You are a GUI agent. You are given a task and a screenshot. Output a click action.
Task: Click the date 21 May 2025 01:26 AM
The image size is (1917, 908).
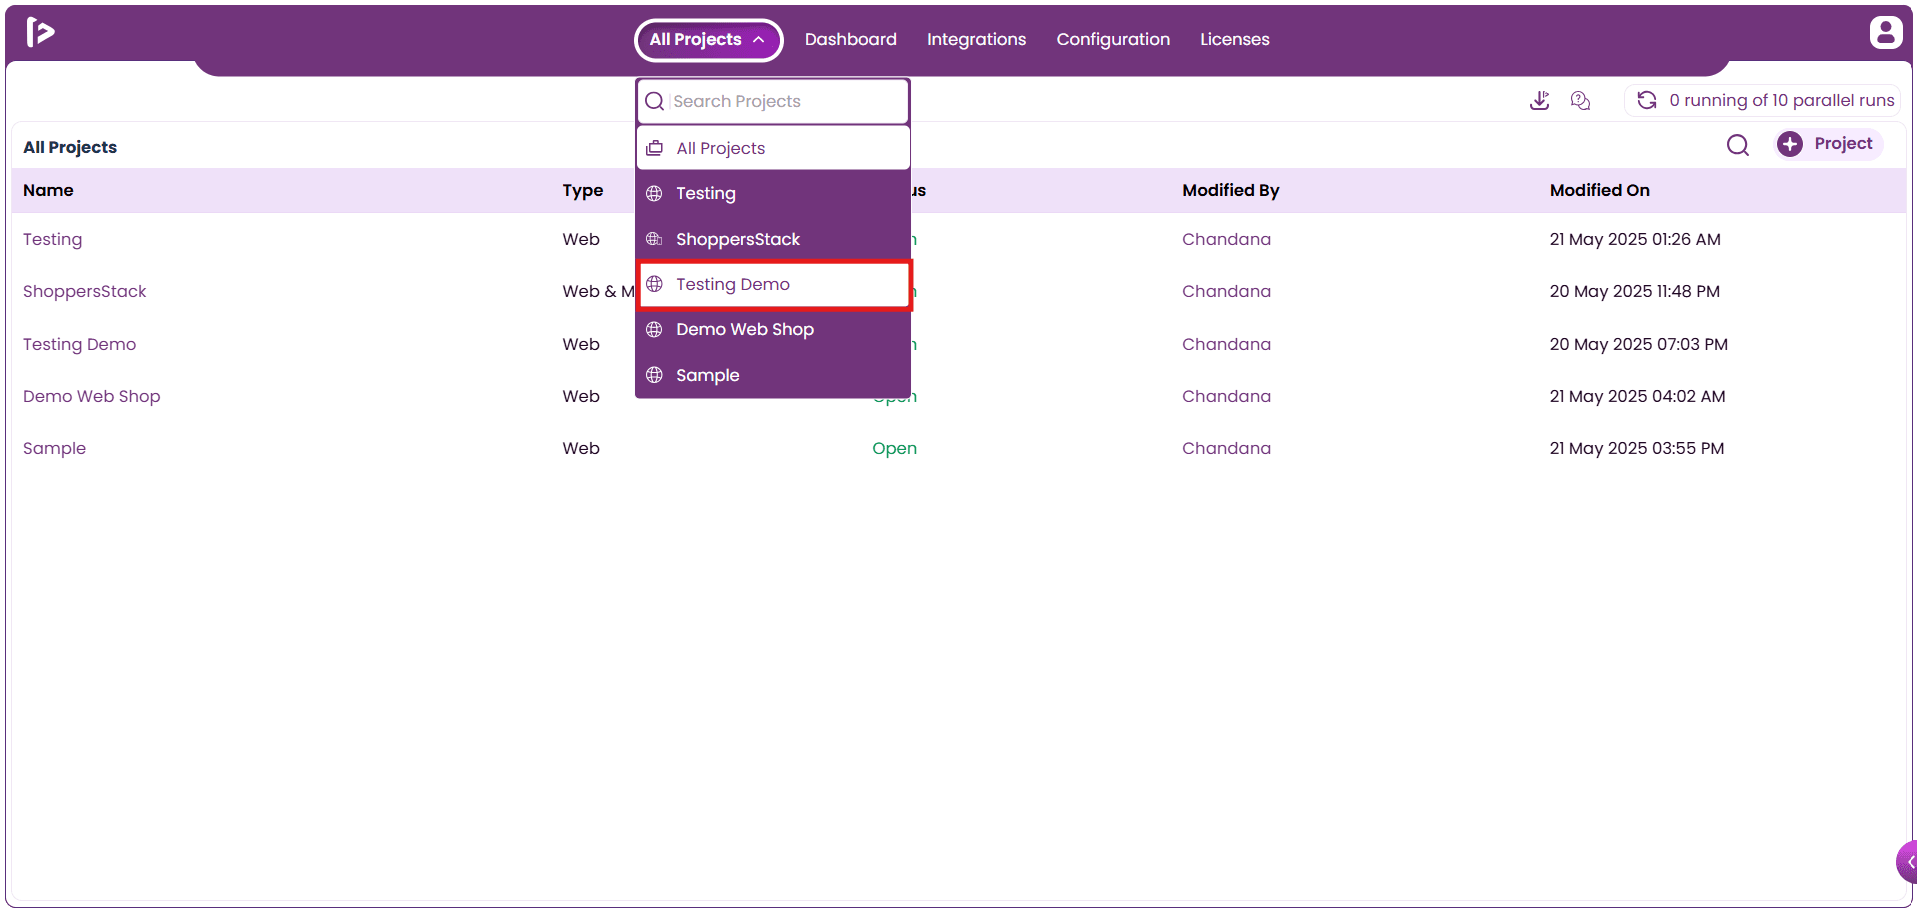1635,239
